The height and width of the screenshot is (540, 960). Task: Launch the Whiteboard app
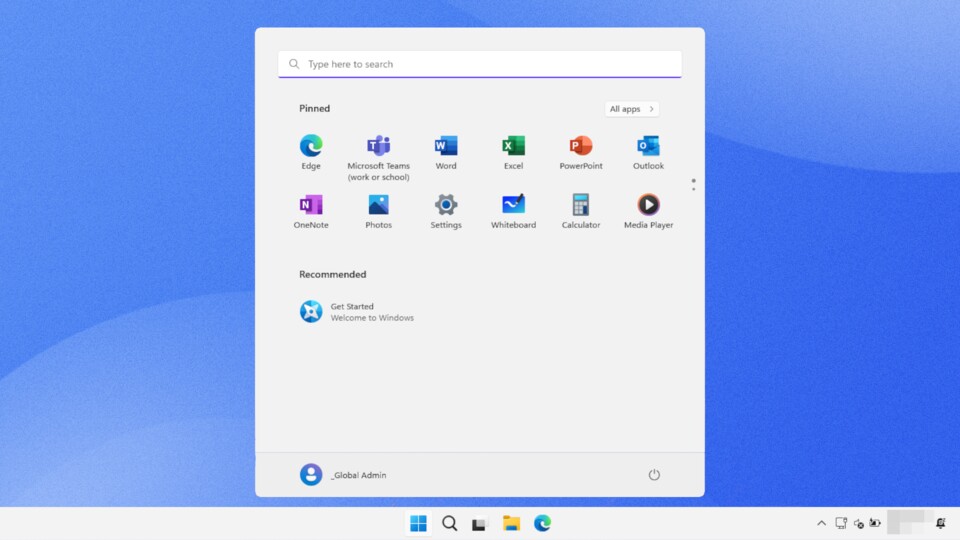(513, 211)
